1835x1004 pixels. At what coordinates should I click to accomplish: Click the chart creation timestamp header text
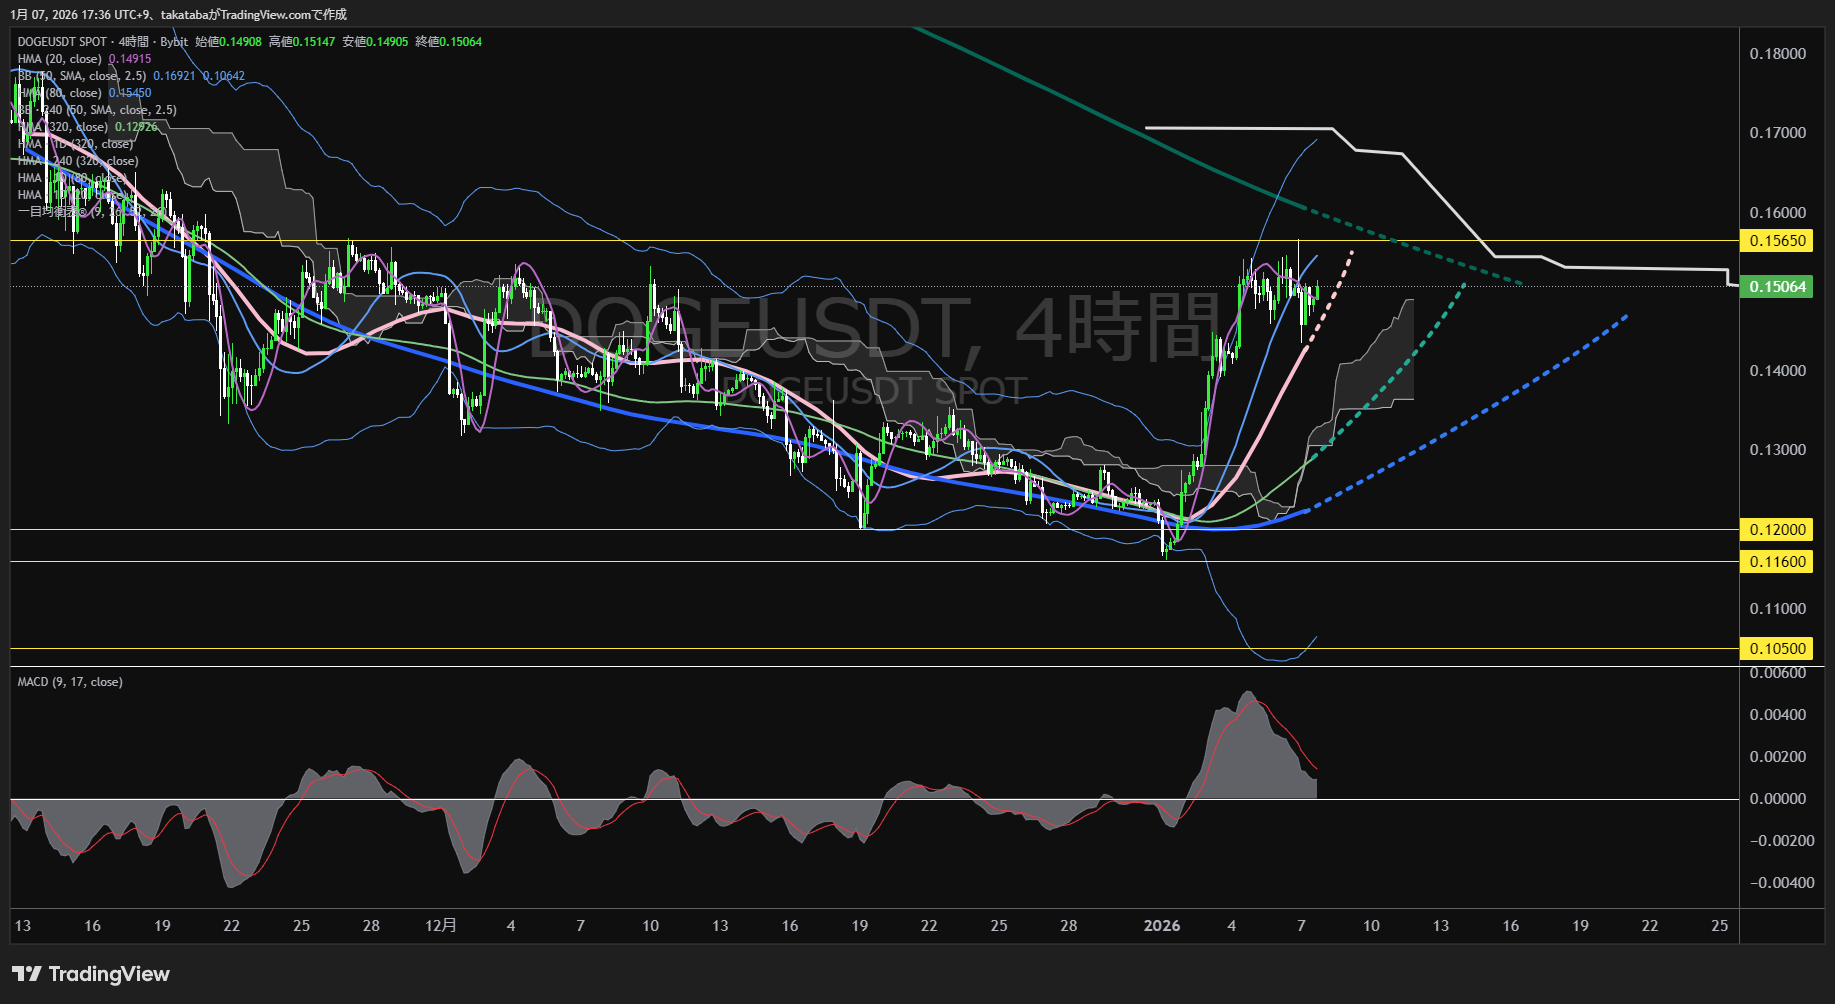pyautogui.click(x=178, y=14)
